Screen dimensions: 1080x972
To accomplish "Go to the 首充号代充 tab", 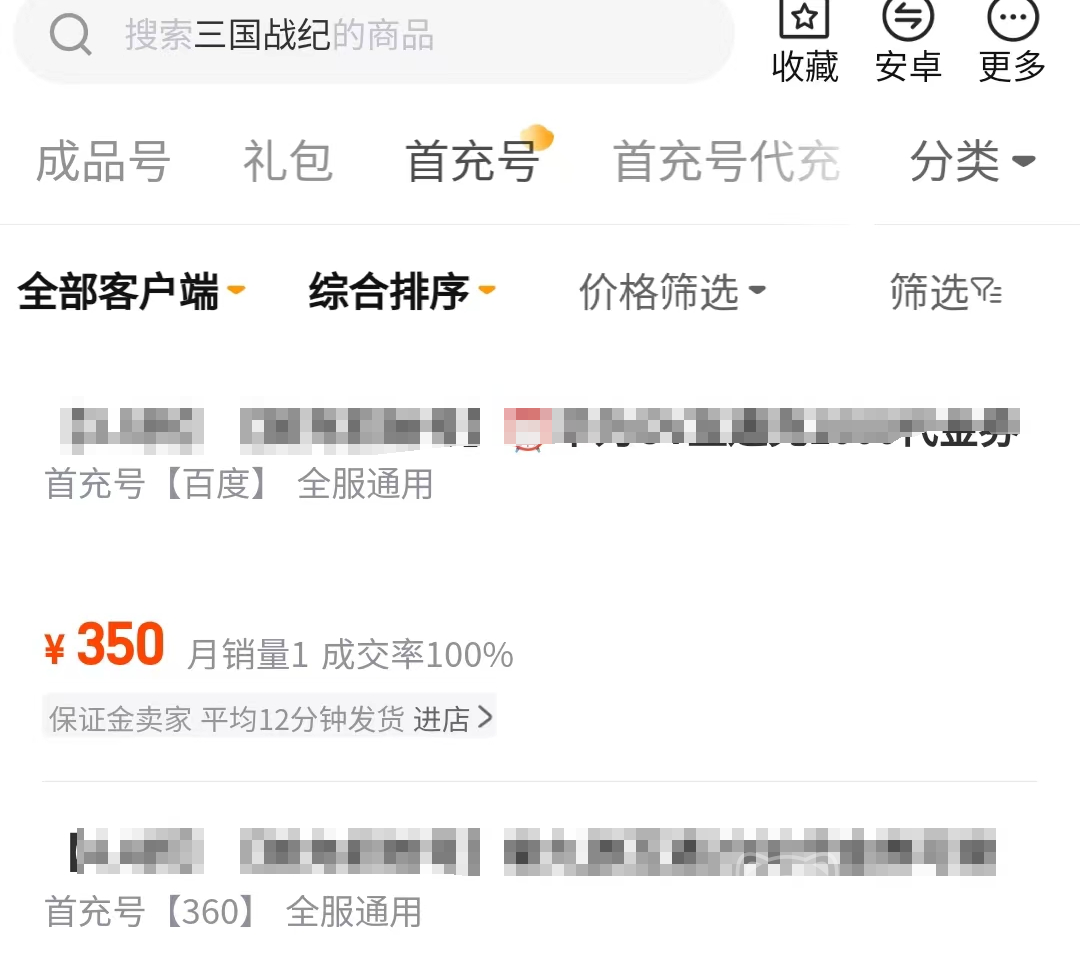I will (726, 161).
